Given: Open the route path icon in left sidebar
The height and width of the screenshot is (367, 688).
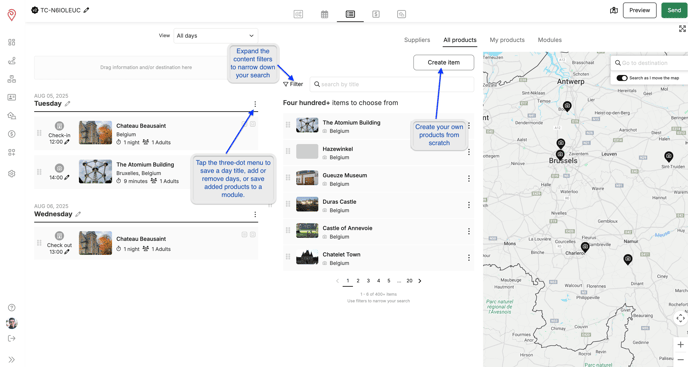Looking at the screenshot, I should tap(12, 61).
